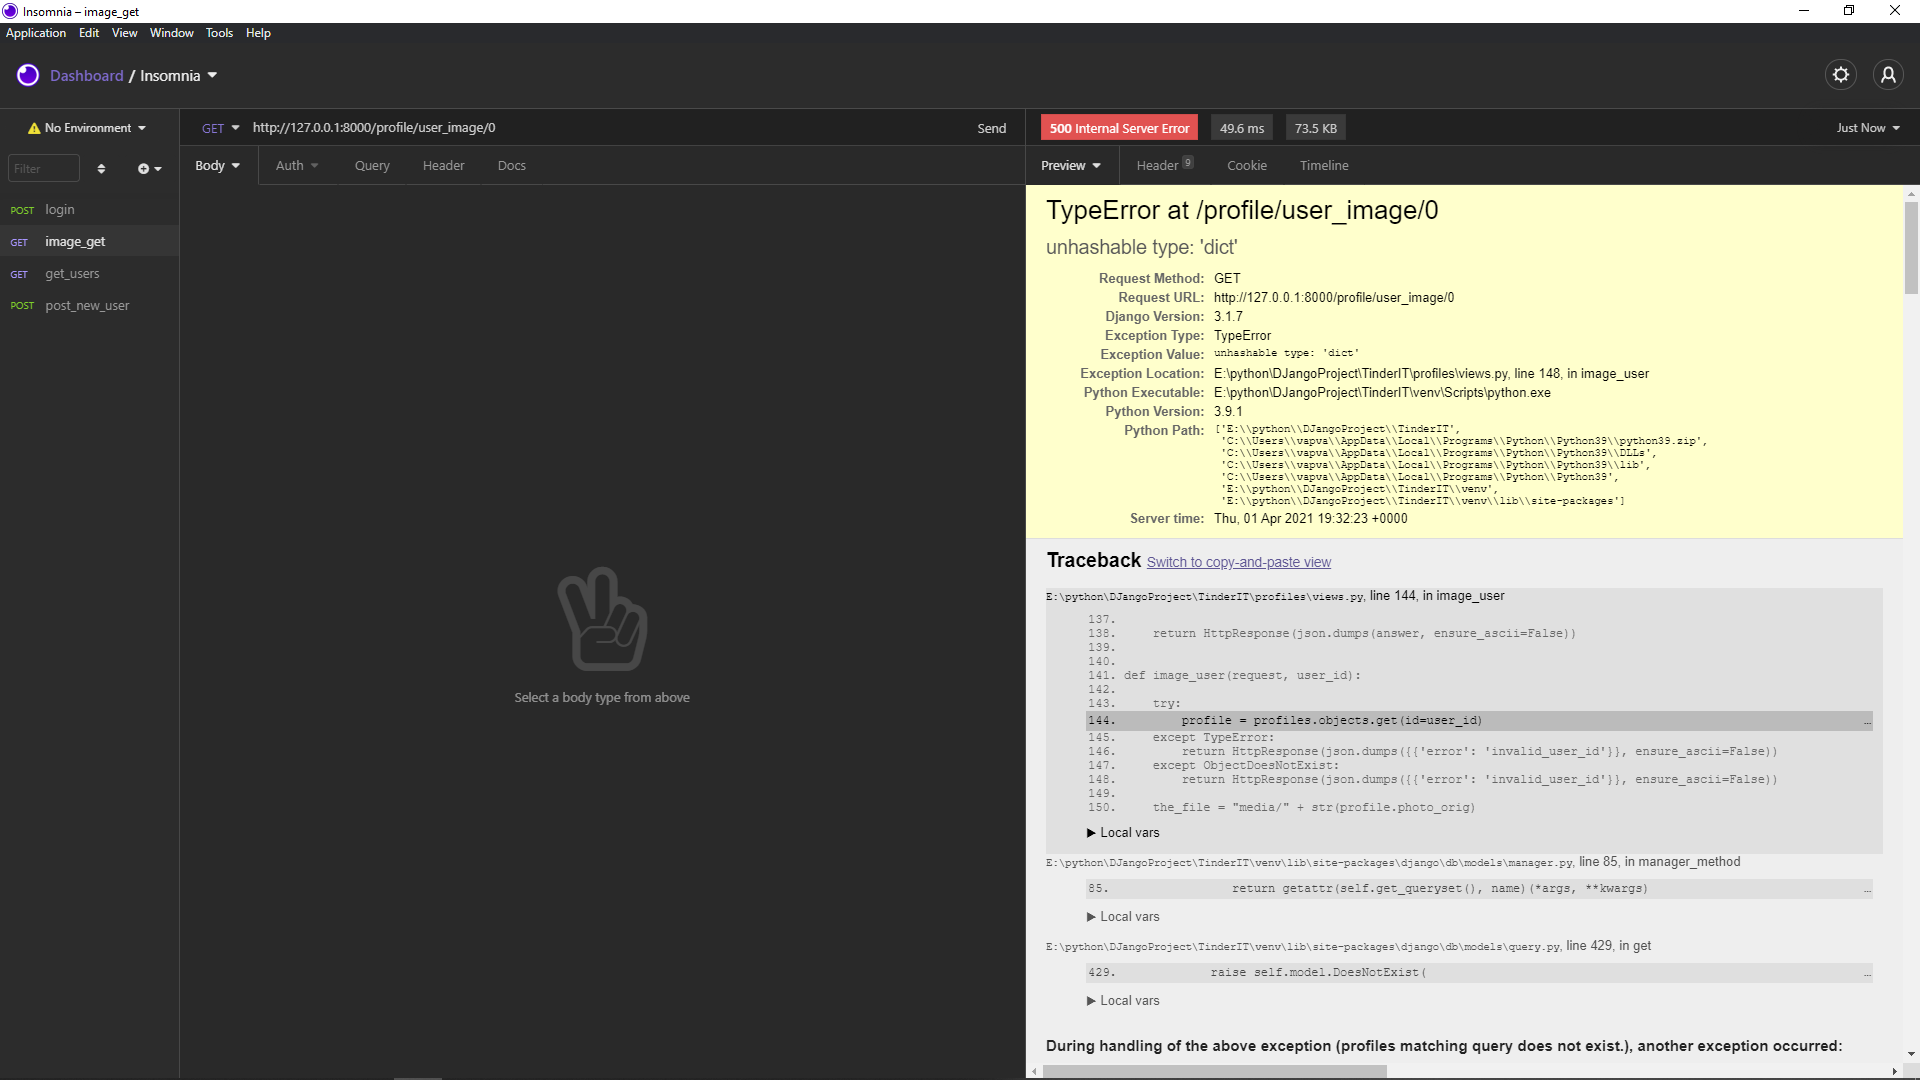Click the sort requests arrows icon

coord(101,169)
